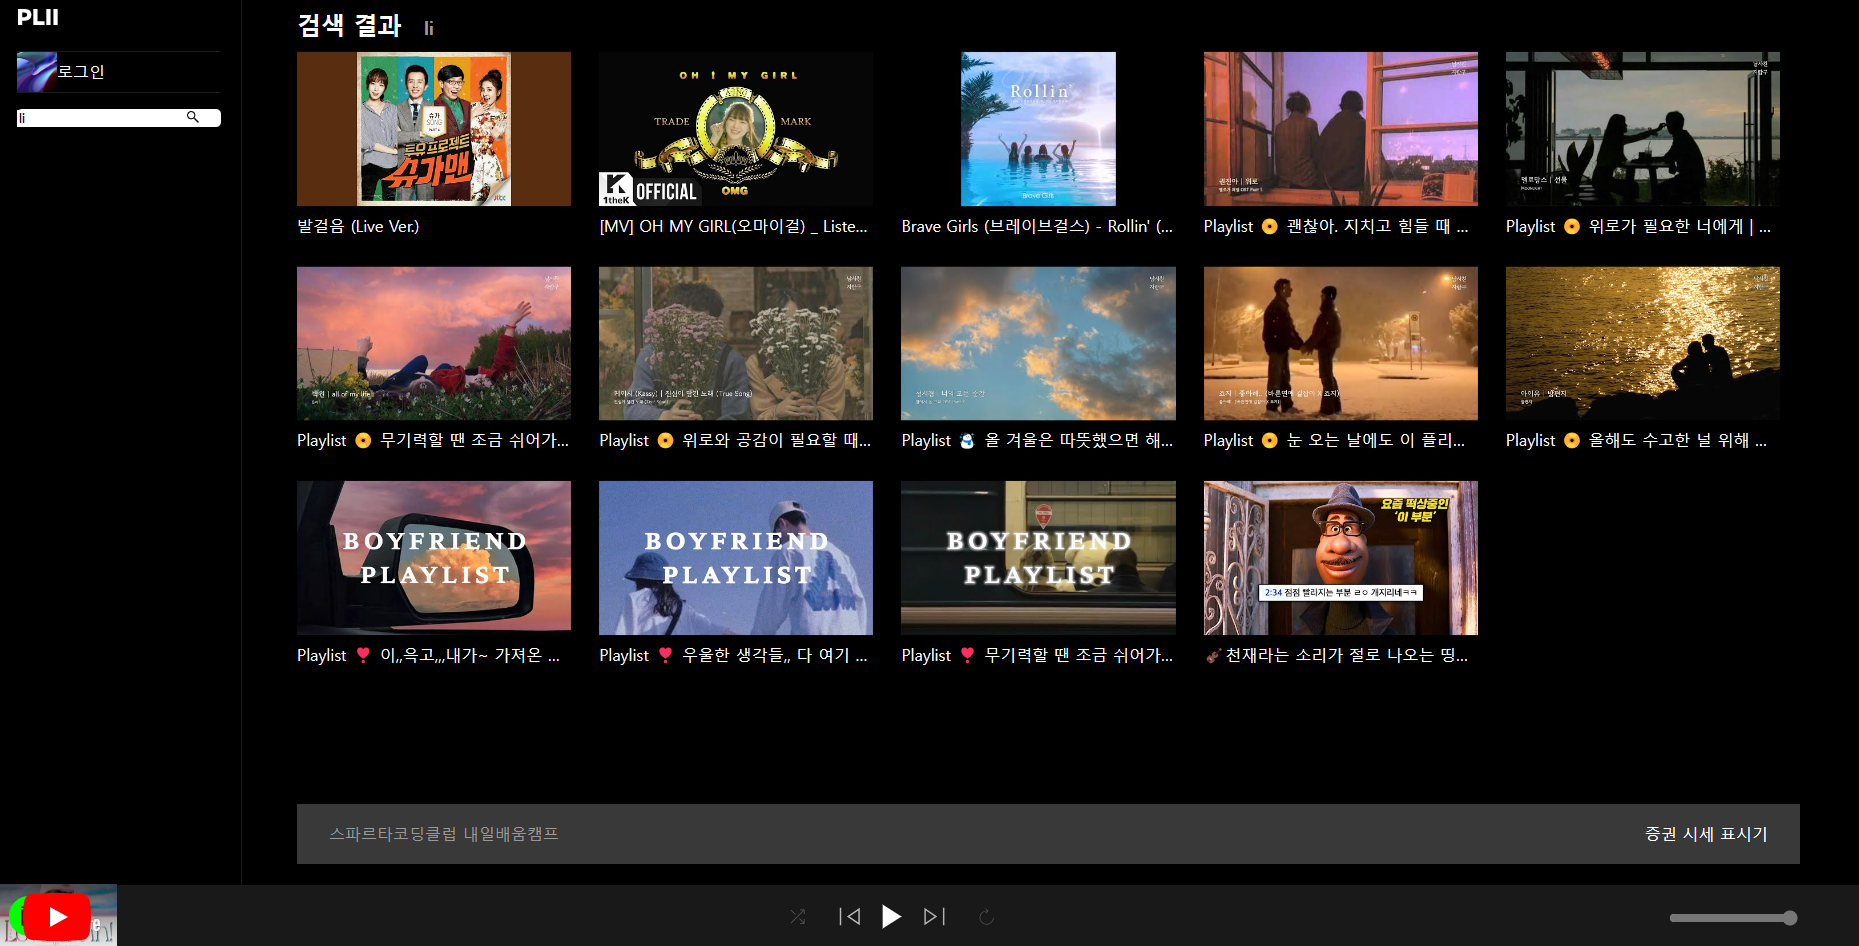Toggle shuffle playback
Screen dimensions: 1859x946
(797, 917)
